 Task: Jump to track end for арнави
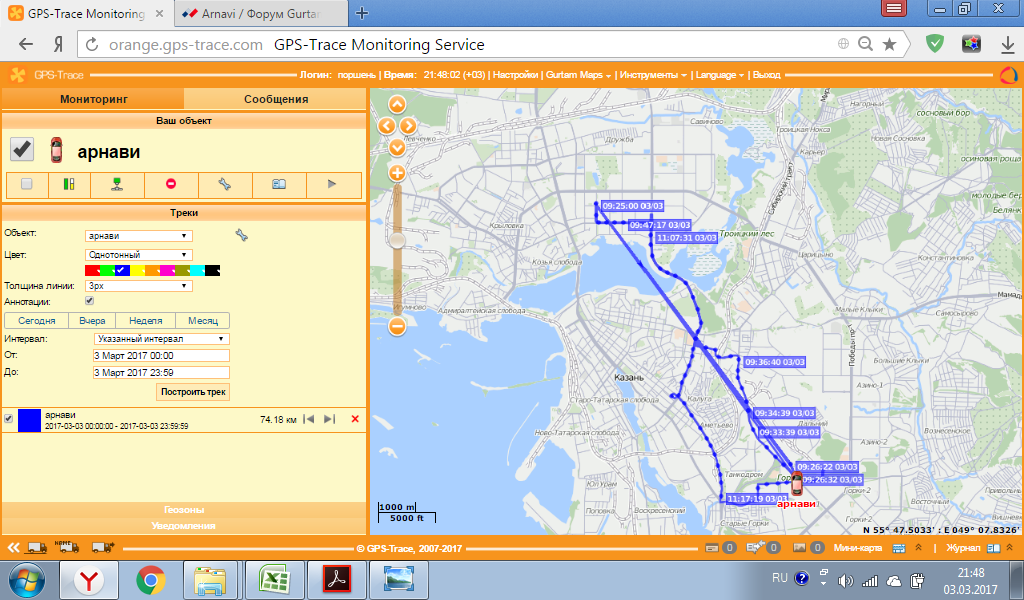pyautogui.click(x=330, y=419)
